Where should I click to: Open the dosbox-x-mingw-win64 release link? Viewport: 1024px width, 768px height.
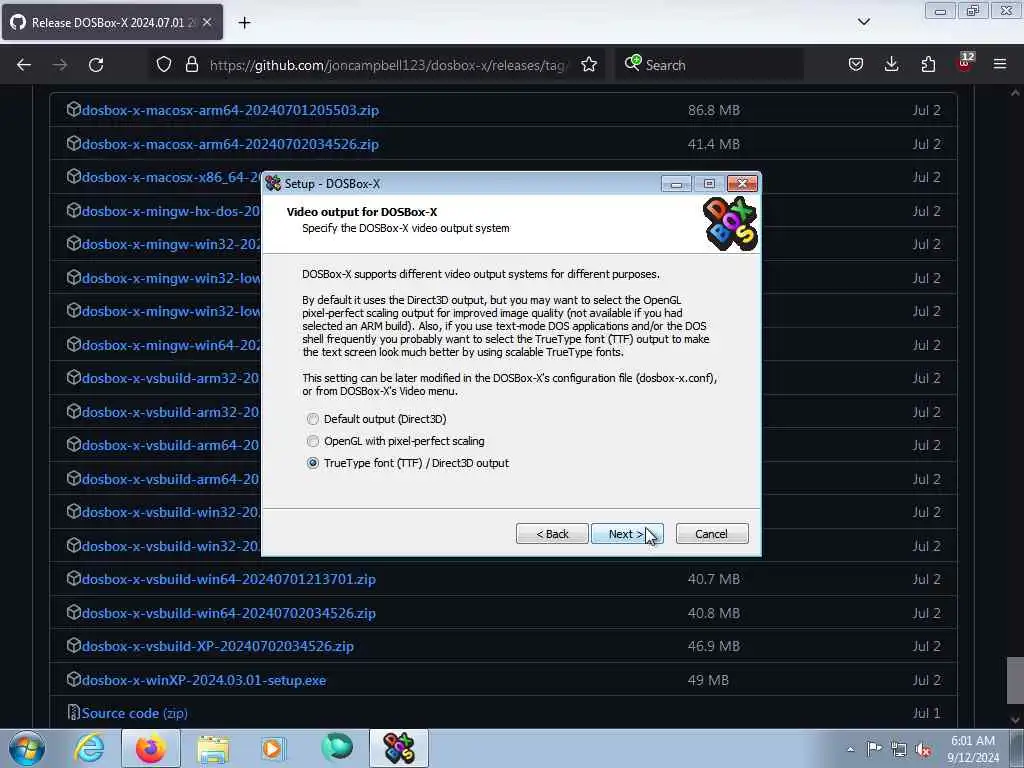coord(171,345)
